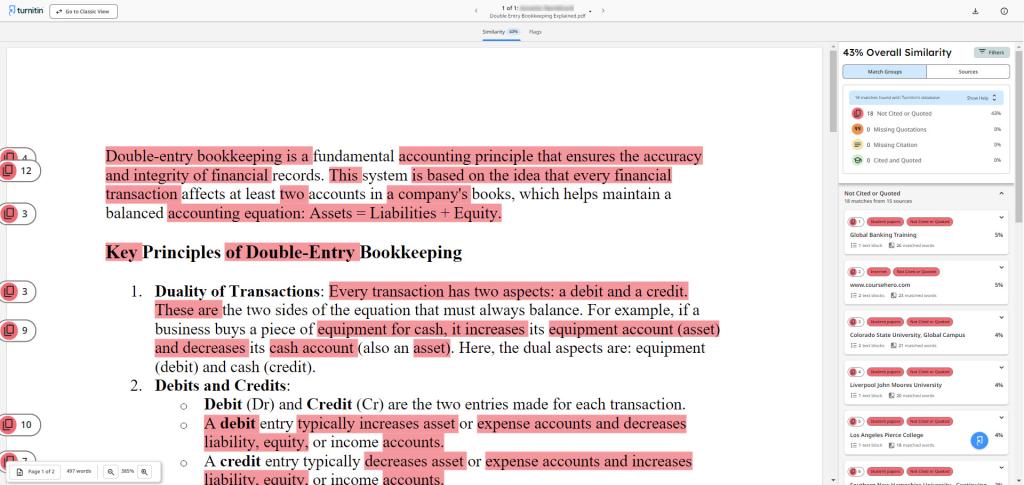The image size is (1024, 485).
Task: Click the blue floating Turnitin action button
Action: [x=979, y=441]
